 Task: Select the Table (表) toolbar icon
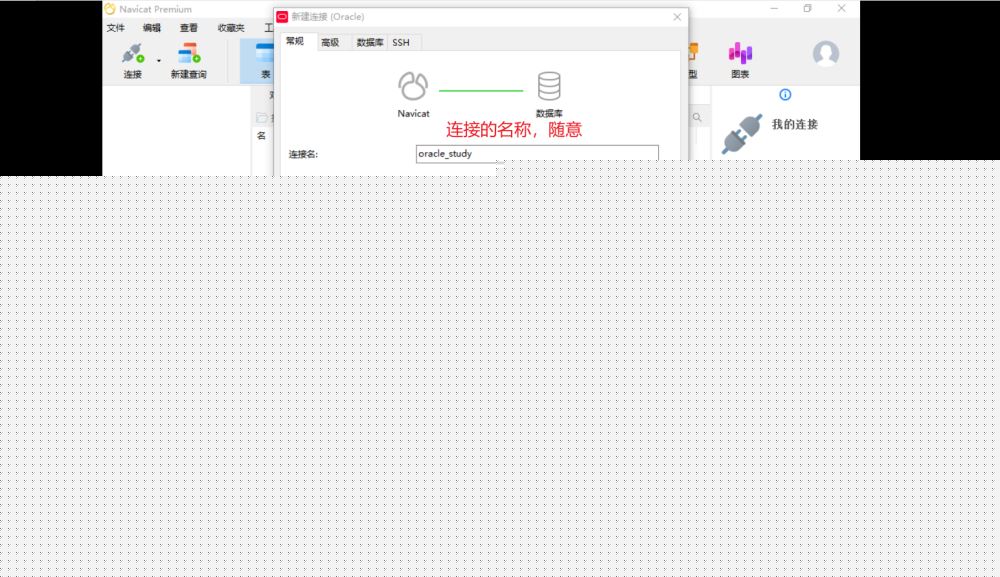pos(264,55)
